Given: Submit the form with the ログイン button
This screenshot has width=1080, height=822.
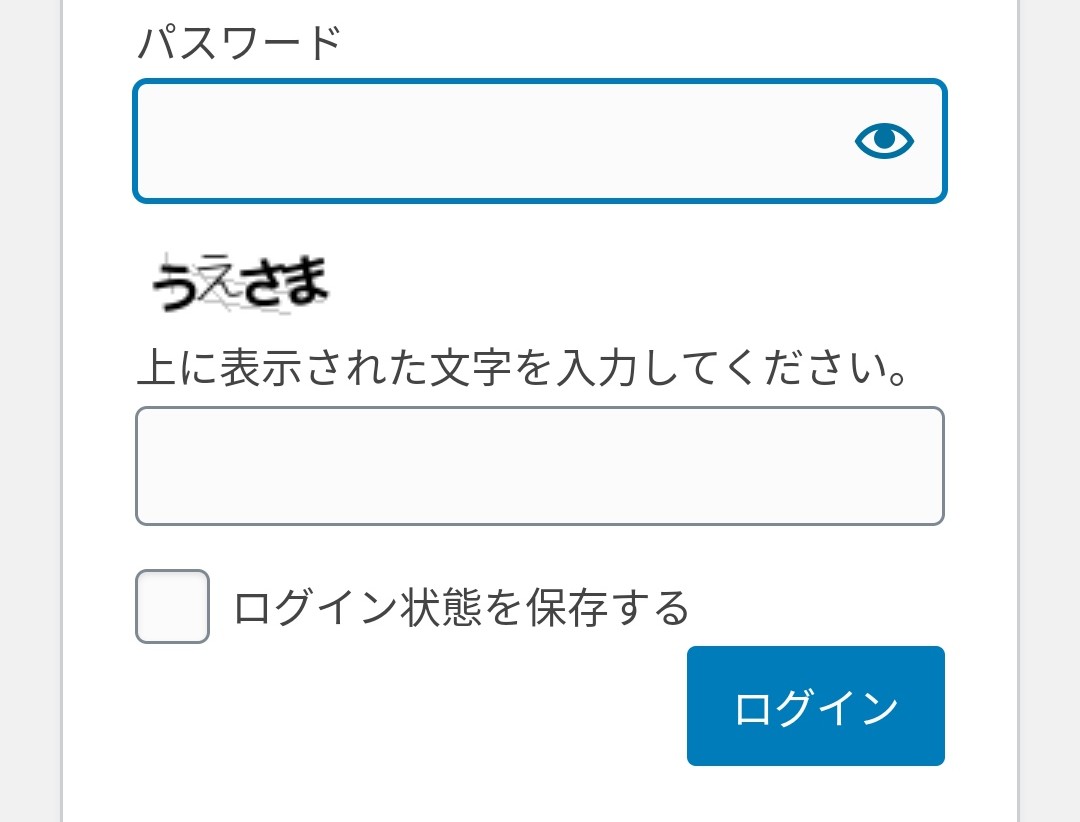Looking at the screenshot, I should [x=816, y=706].
